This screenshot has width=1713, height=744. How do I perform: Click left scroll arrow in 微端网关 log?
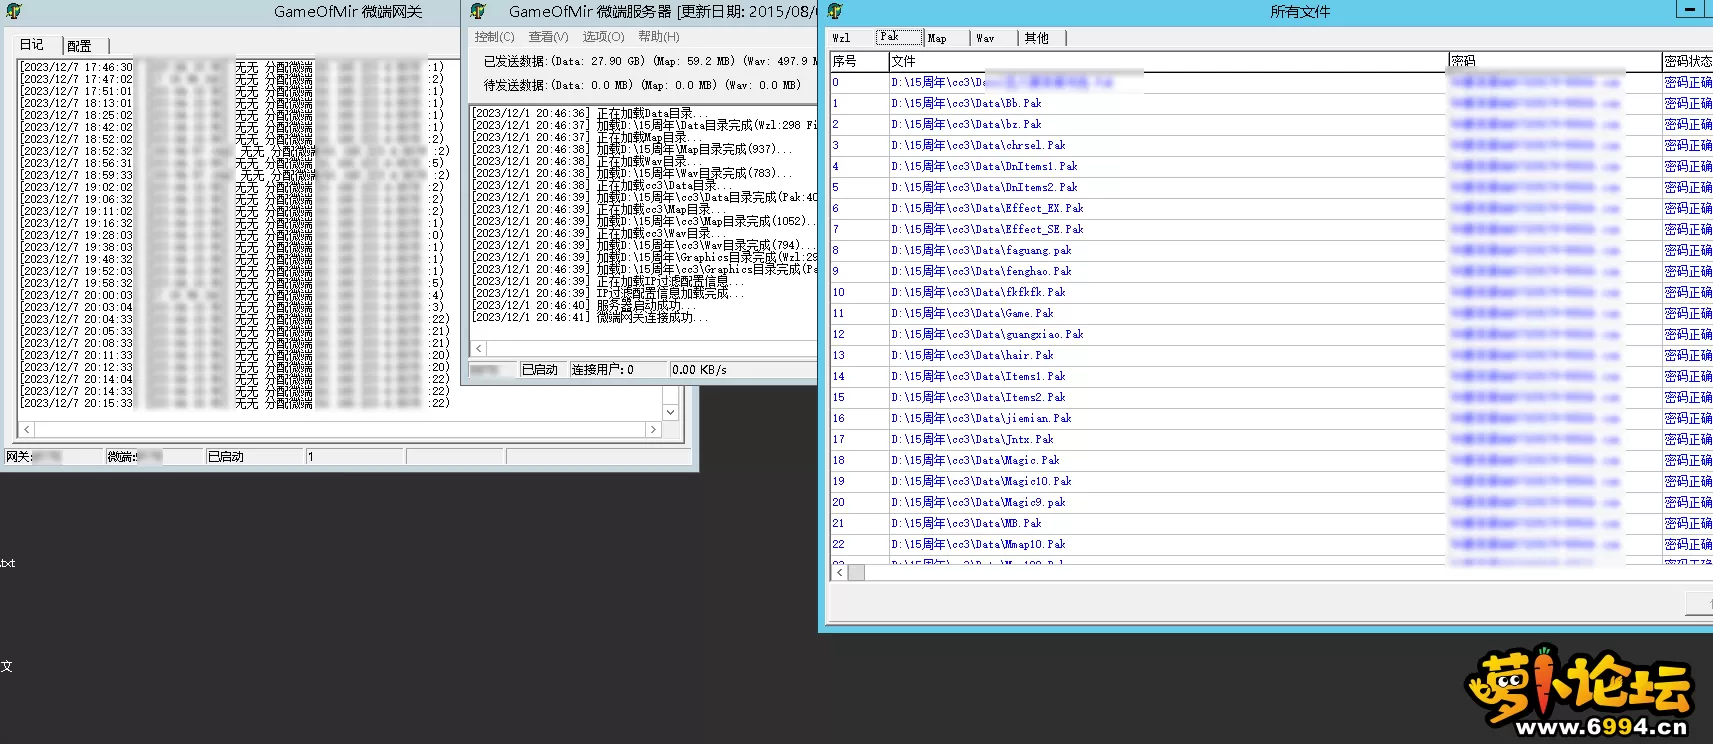(27, 429)
